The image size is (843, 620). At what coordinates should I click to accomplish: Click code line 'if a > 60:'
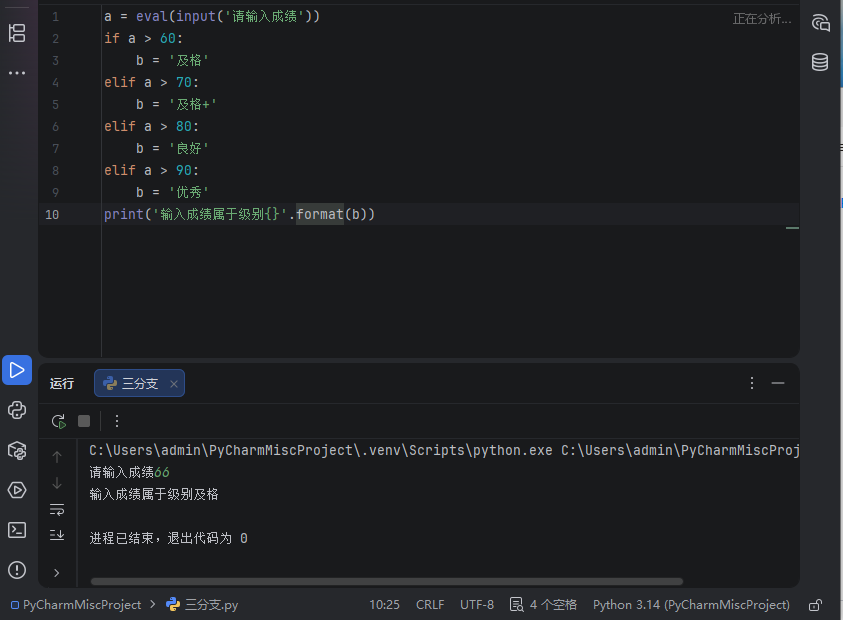[144, 38]
